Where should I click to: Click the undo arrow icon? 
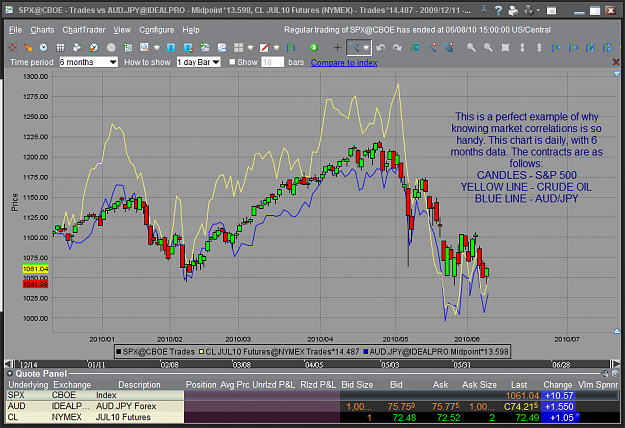coord(381,47)
